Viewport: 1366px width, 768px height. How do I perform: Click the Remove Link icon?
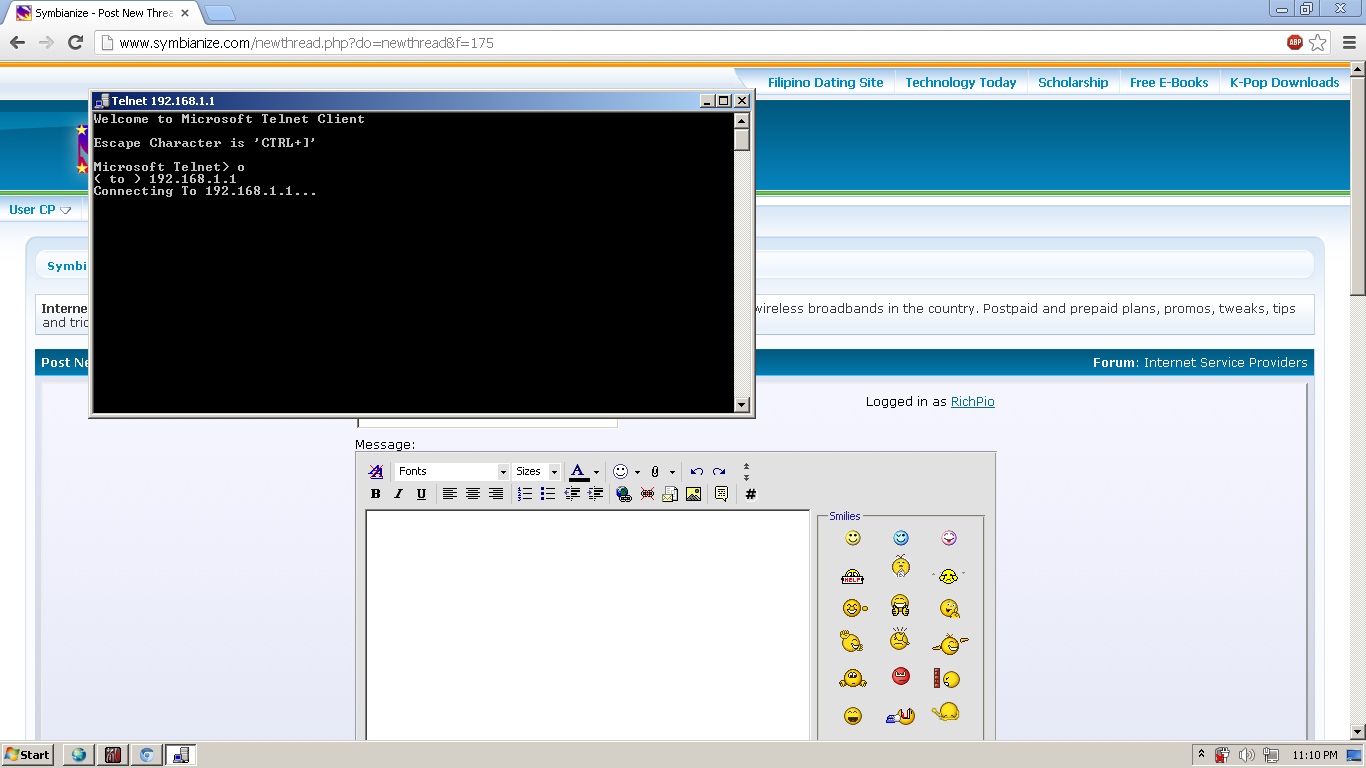tap(647, 494)
